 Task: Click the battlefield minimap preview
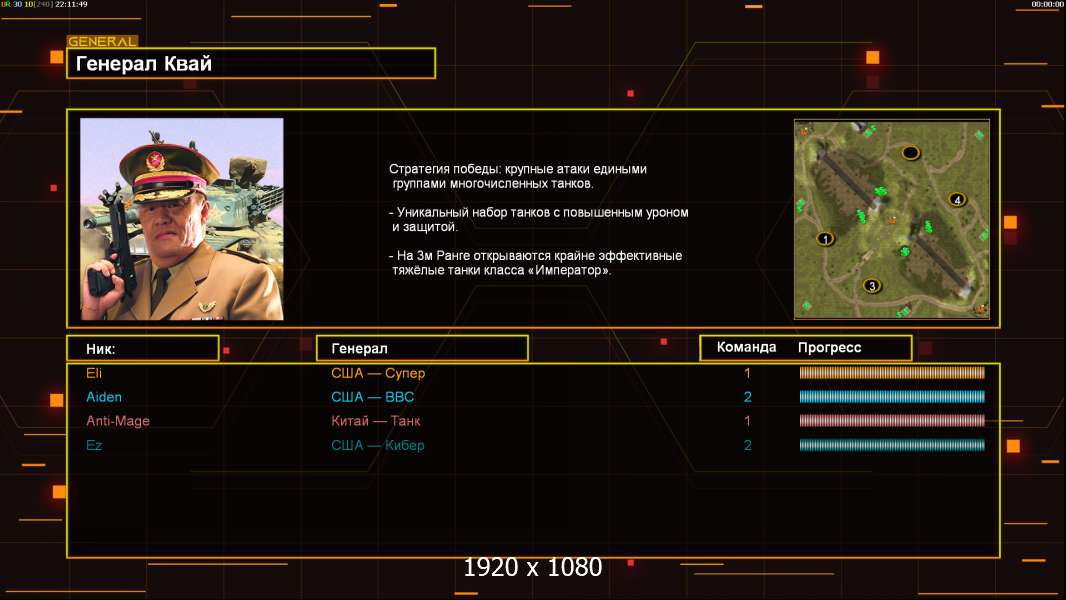[892, 219]
